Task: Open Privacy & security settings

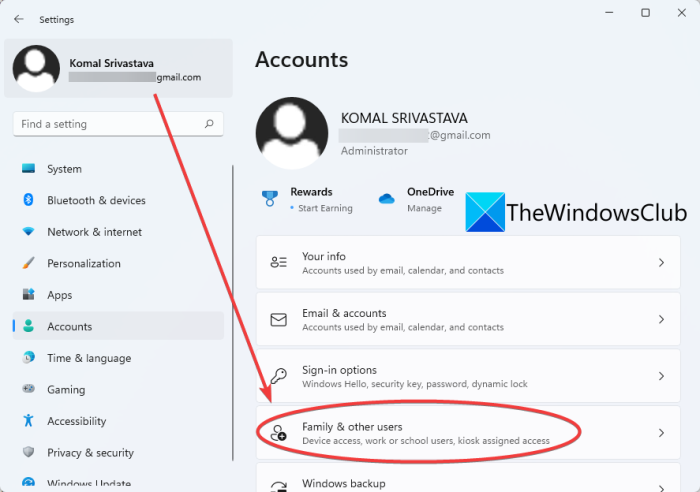Action: 118,453
